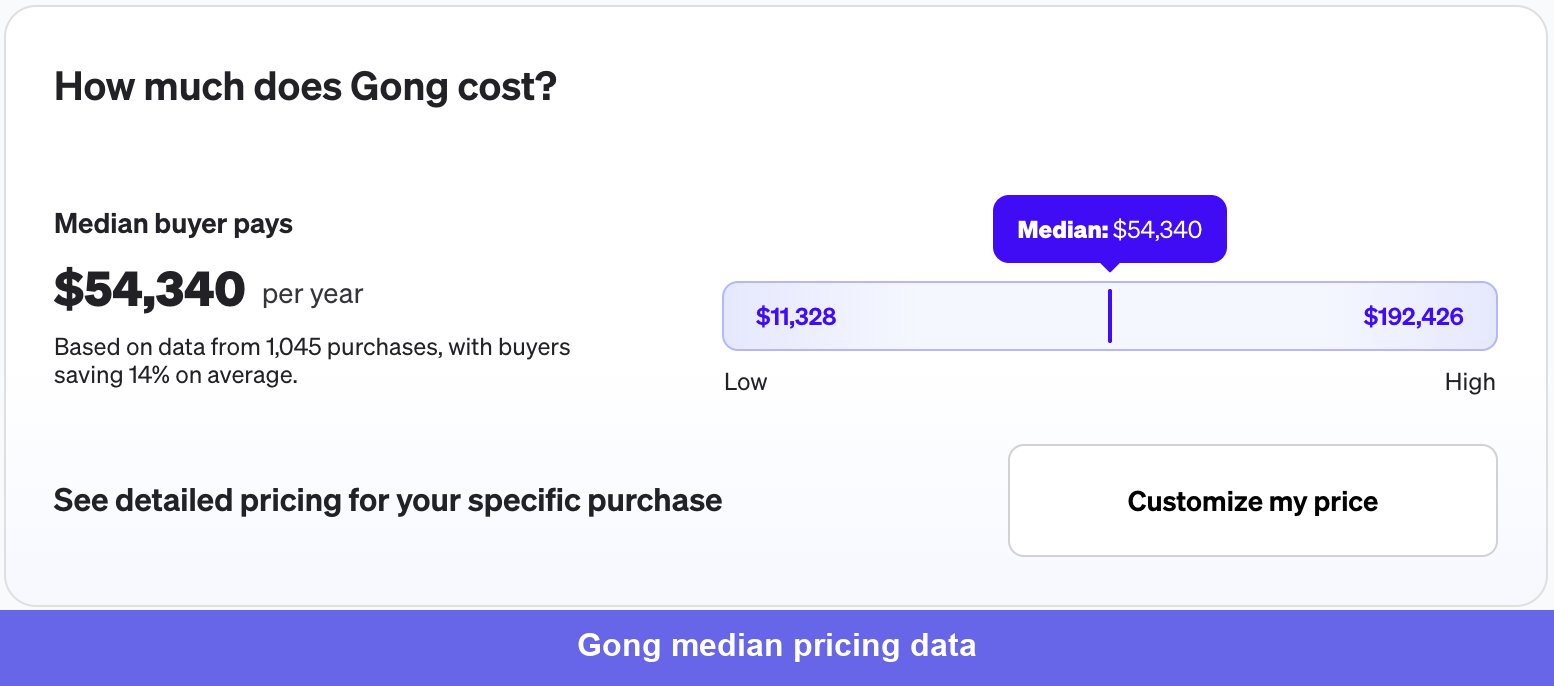Click the tooltip pointer below the Median bubble

tap(1110, 265)
